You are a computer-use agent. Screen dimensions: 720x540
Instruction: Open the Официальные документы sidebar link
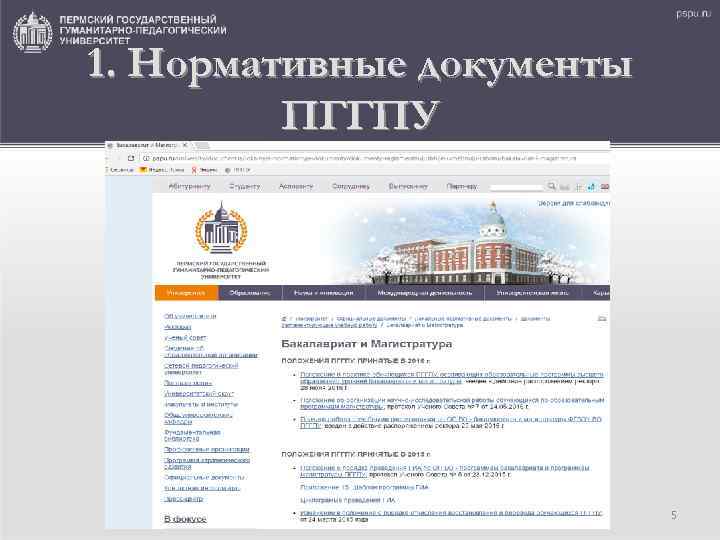pyautogui.click(x=204, y=478)
